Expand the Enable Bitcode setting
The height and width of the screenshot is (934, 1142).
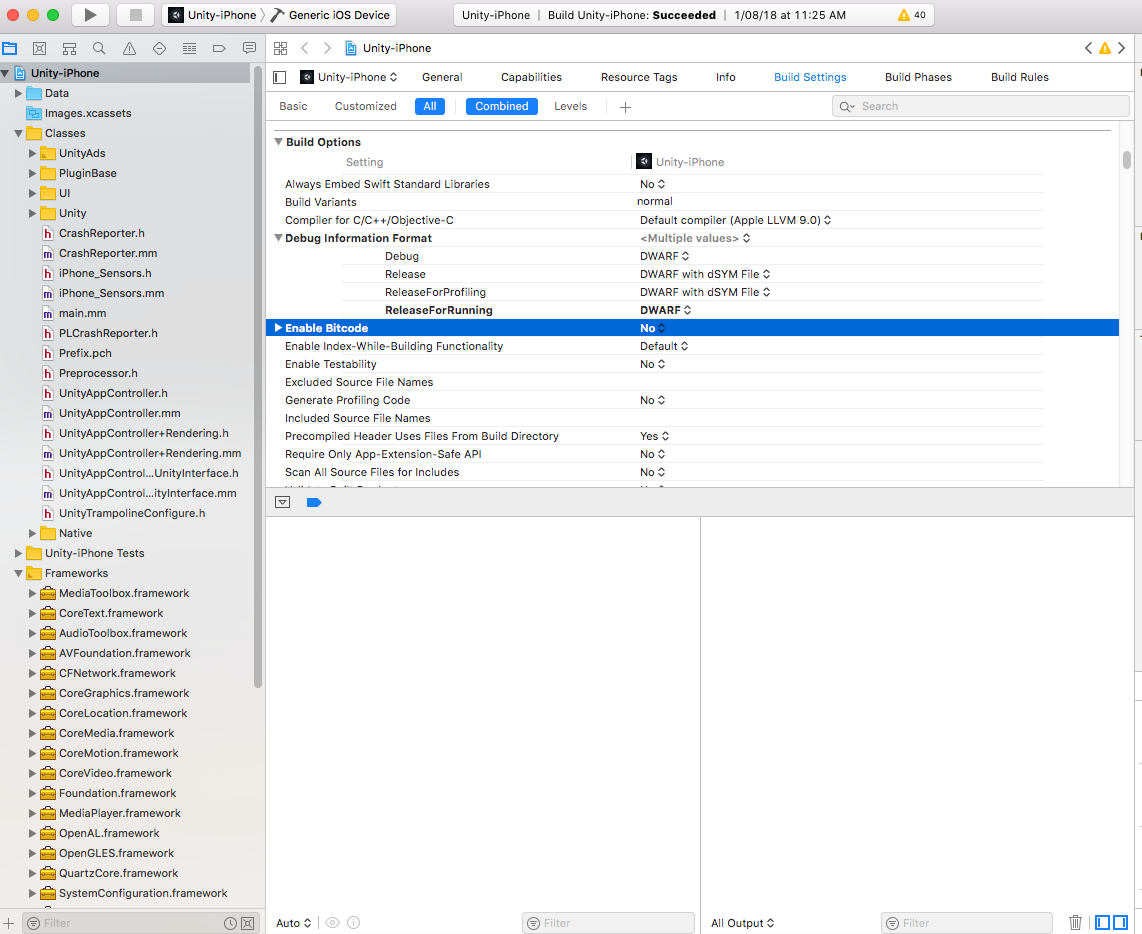click(278, 328)
